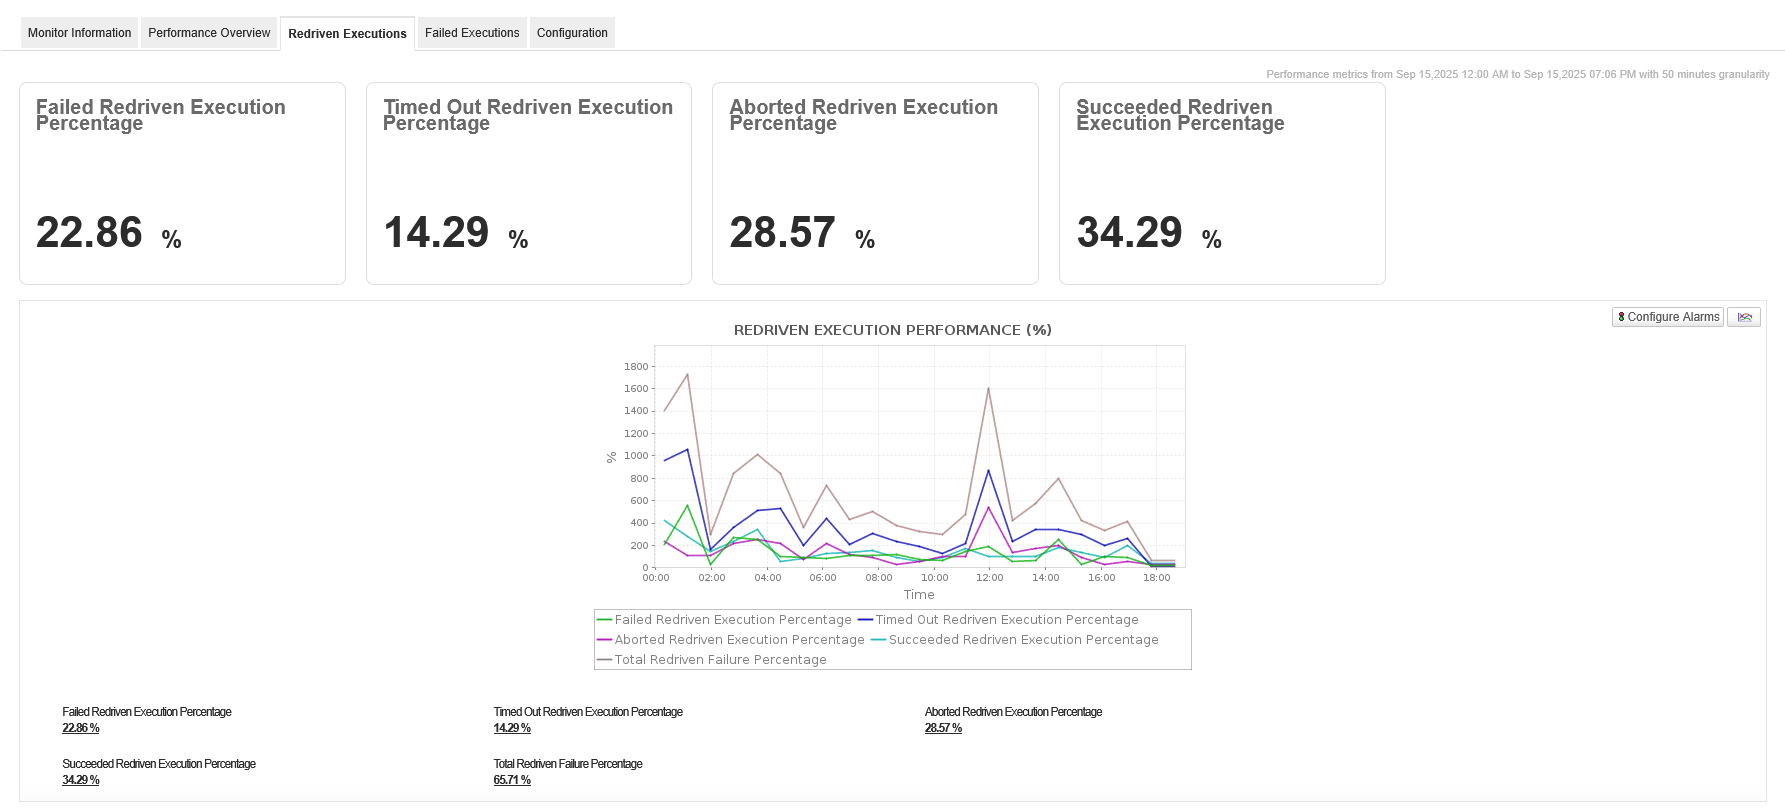This screenshot has width=1785, height=812.
Task: Open the 22.86 % Failed Redriven value link
Action: (x=81, y=728)
